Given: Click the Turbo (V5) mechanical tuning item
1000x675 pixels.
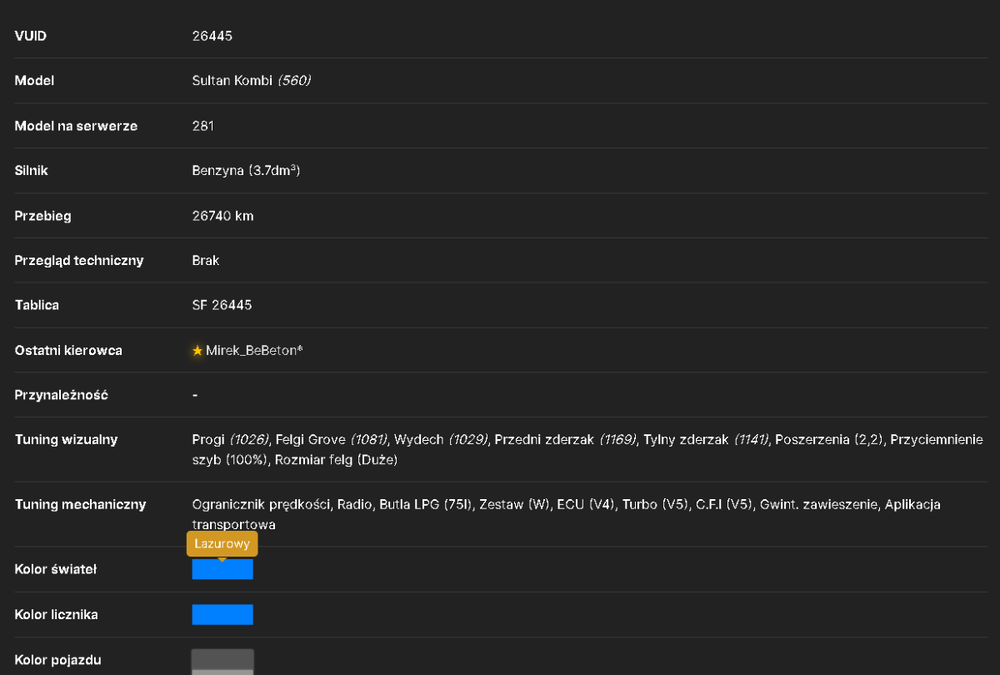Looking at the screenshot, I should pyautogui.click(x=655, y=505).
